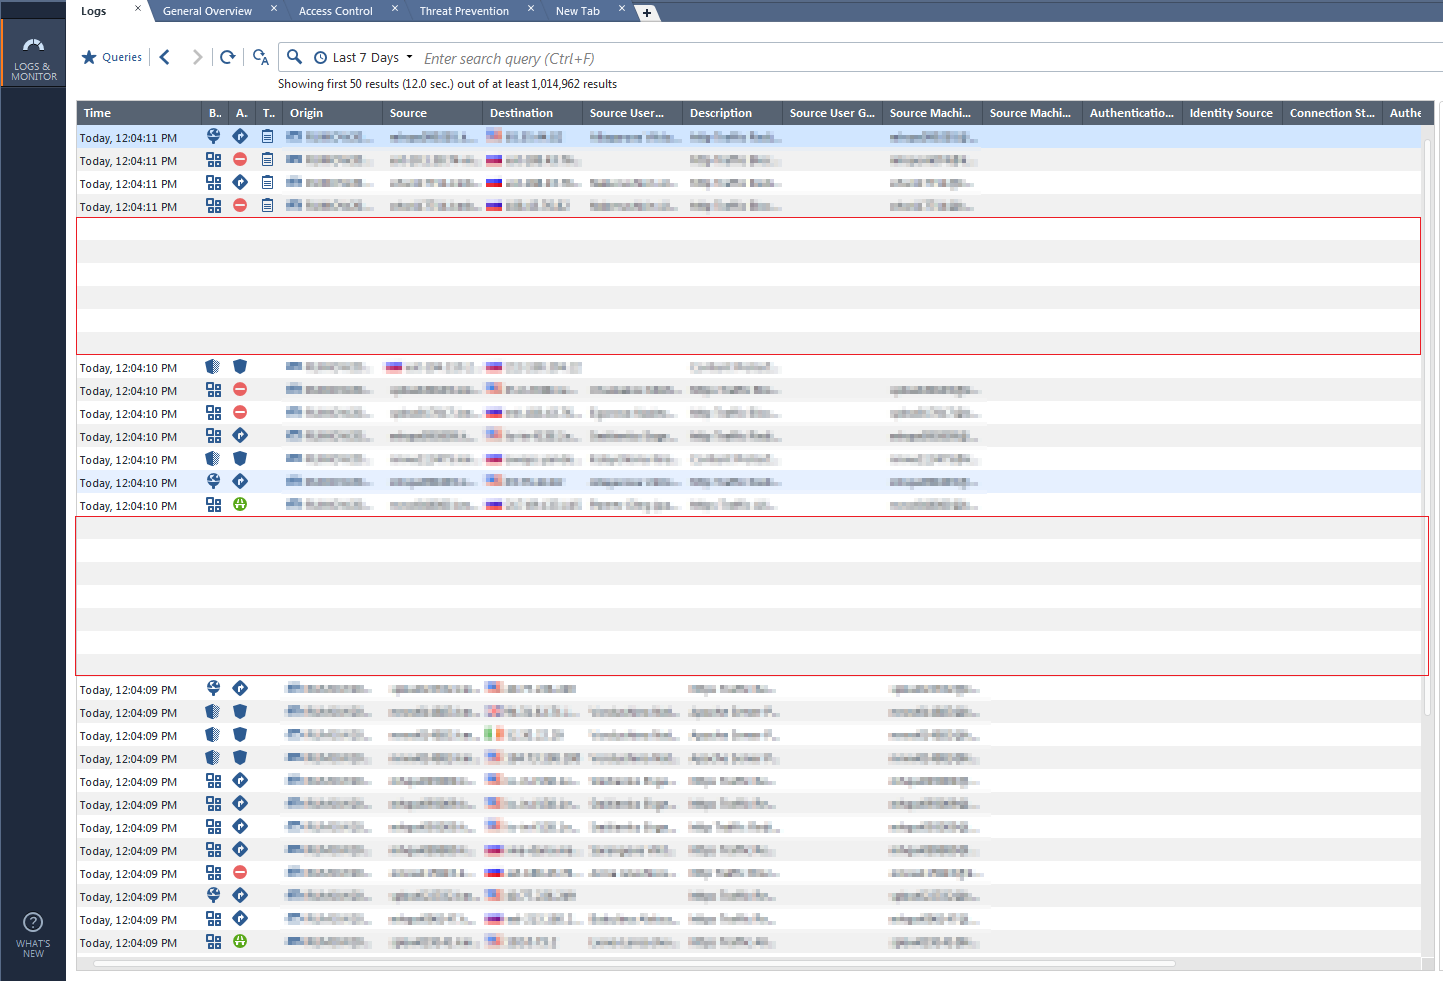Click the search magnifier icon
The image size is (1443, 981).
click(294, 57)
